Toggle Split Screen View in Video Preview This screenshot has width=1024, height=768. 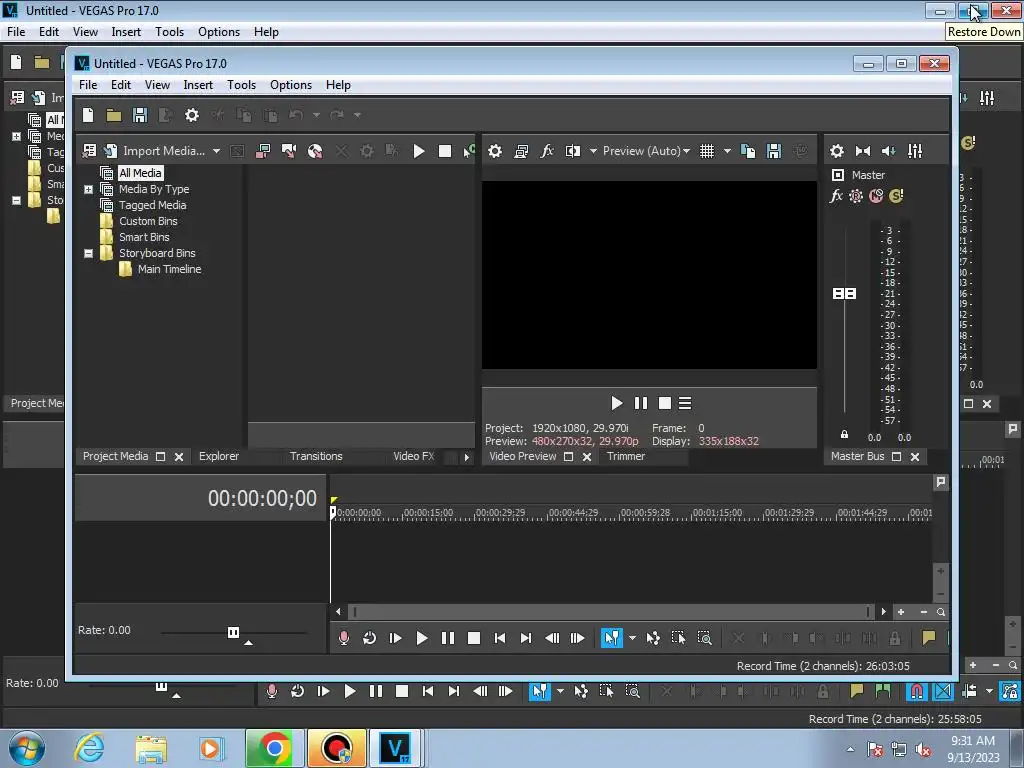[x=573, y=151]
